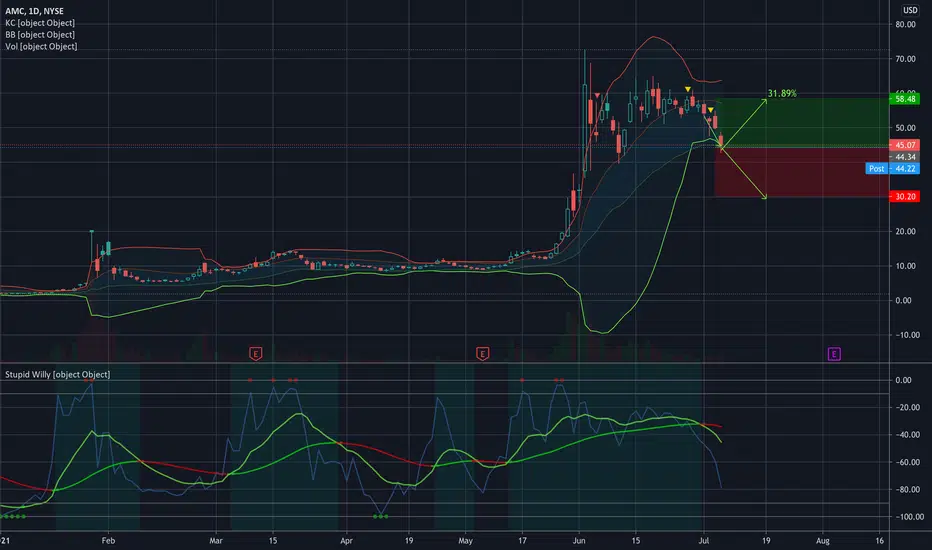Click the 50.00 price axis value
The image size is (932, 550).
coord(905,128)
